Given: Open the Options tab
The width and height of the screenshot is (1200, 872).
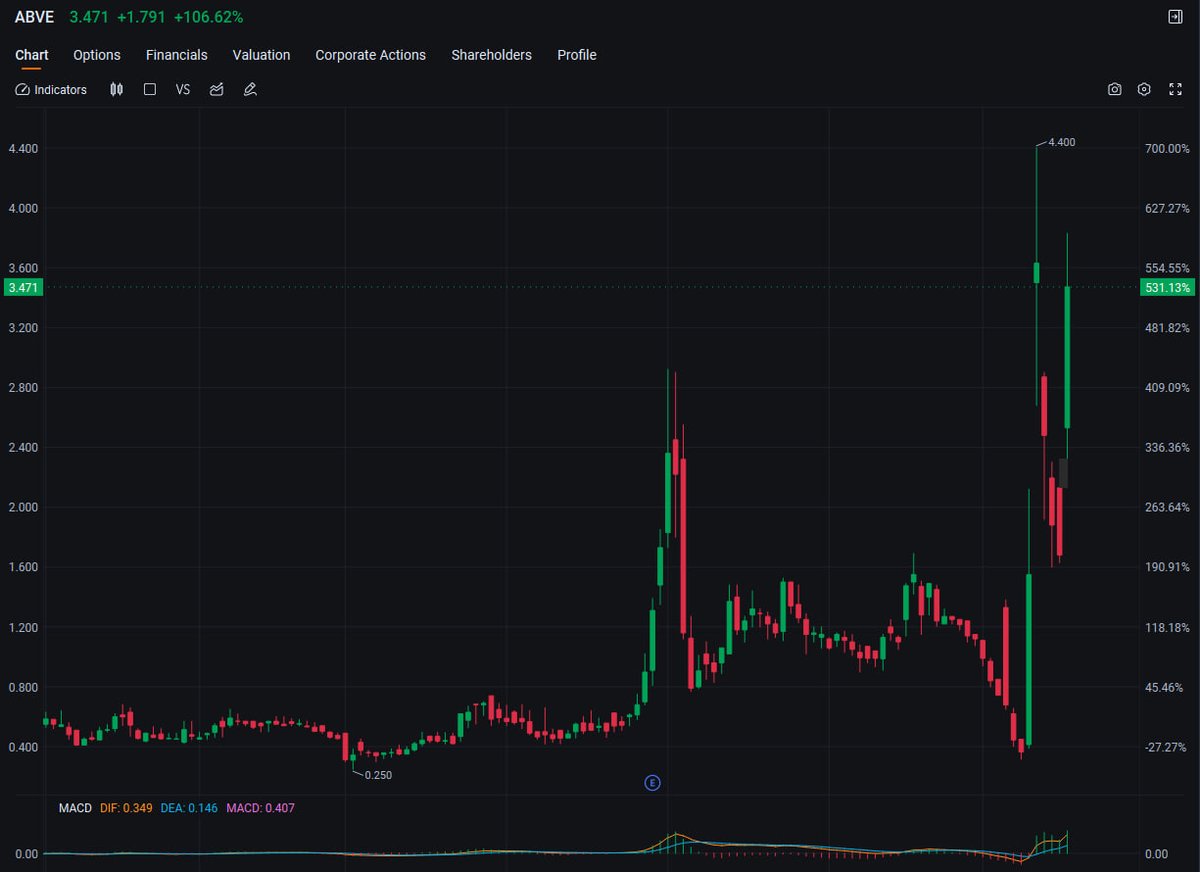Looking at the screenshot, I should (97, 55).
